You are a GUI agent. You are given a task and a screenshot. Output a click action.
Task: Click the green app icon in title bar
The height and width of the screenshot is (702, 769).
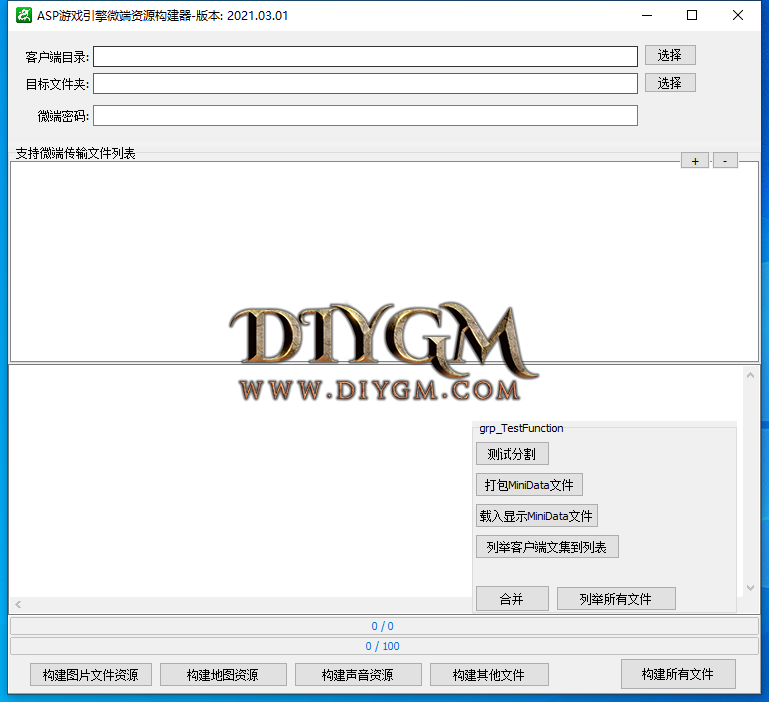tap(24, 15)
